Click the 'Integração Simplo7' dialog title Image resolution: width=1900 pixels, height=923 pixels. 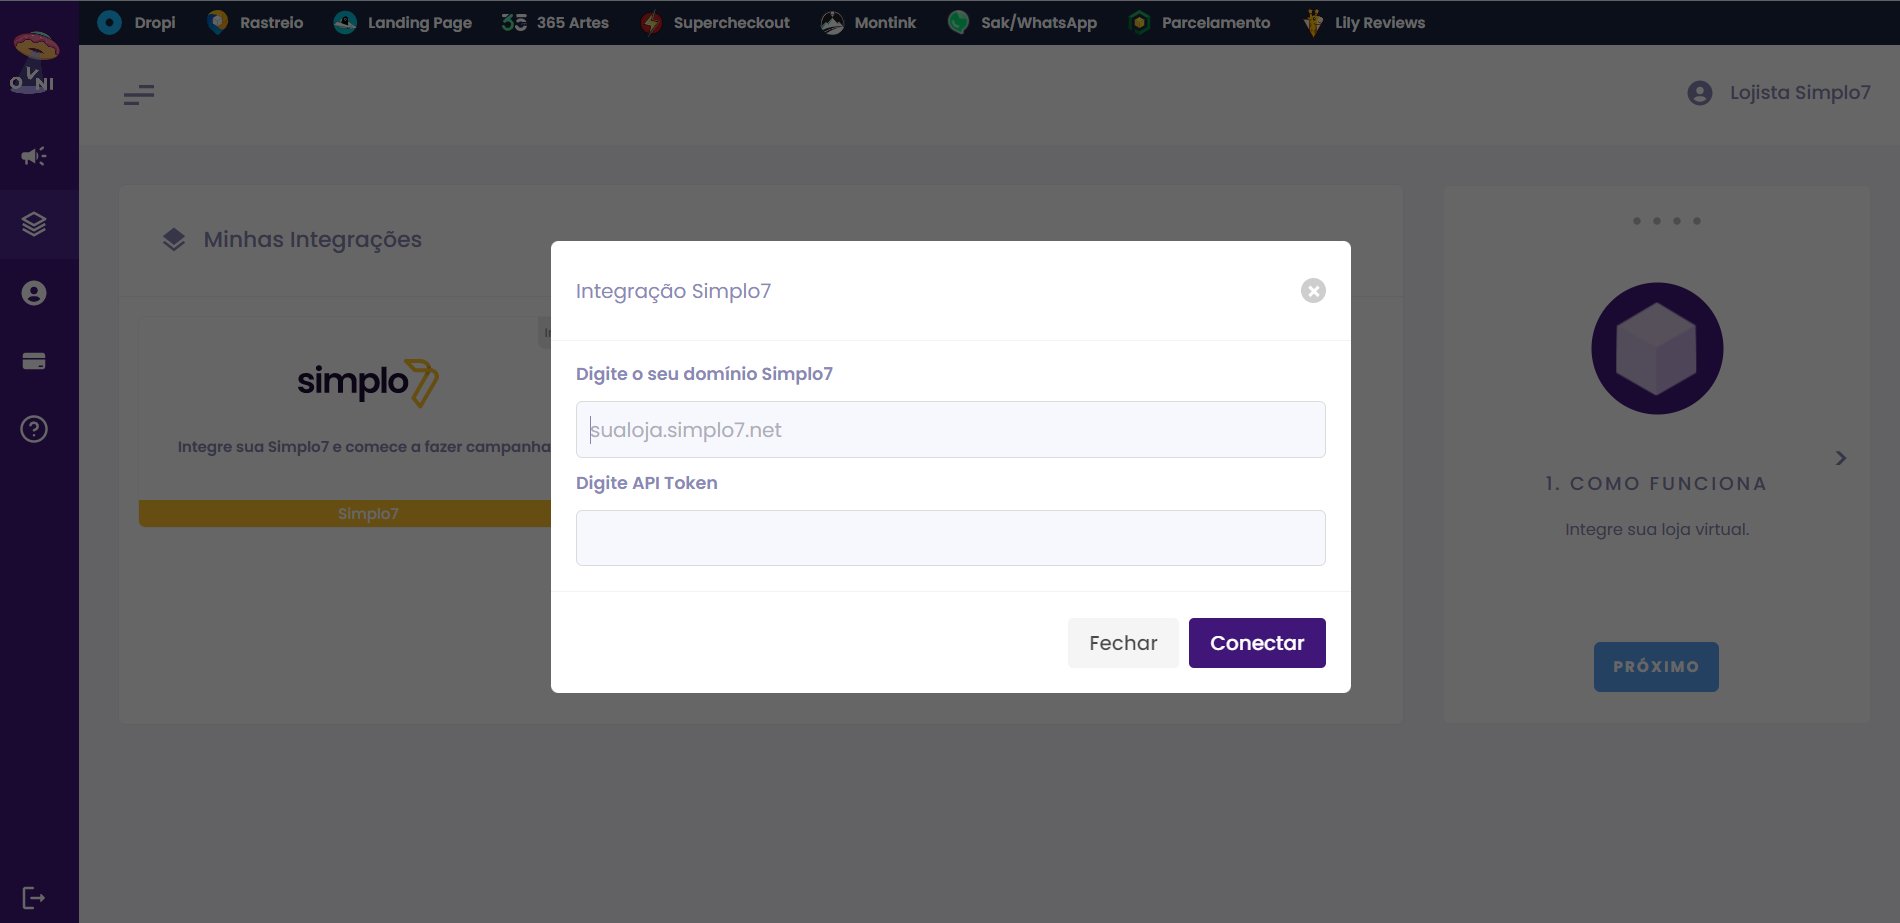(x=674, y=291)
